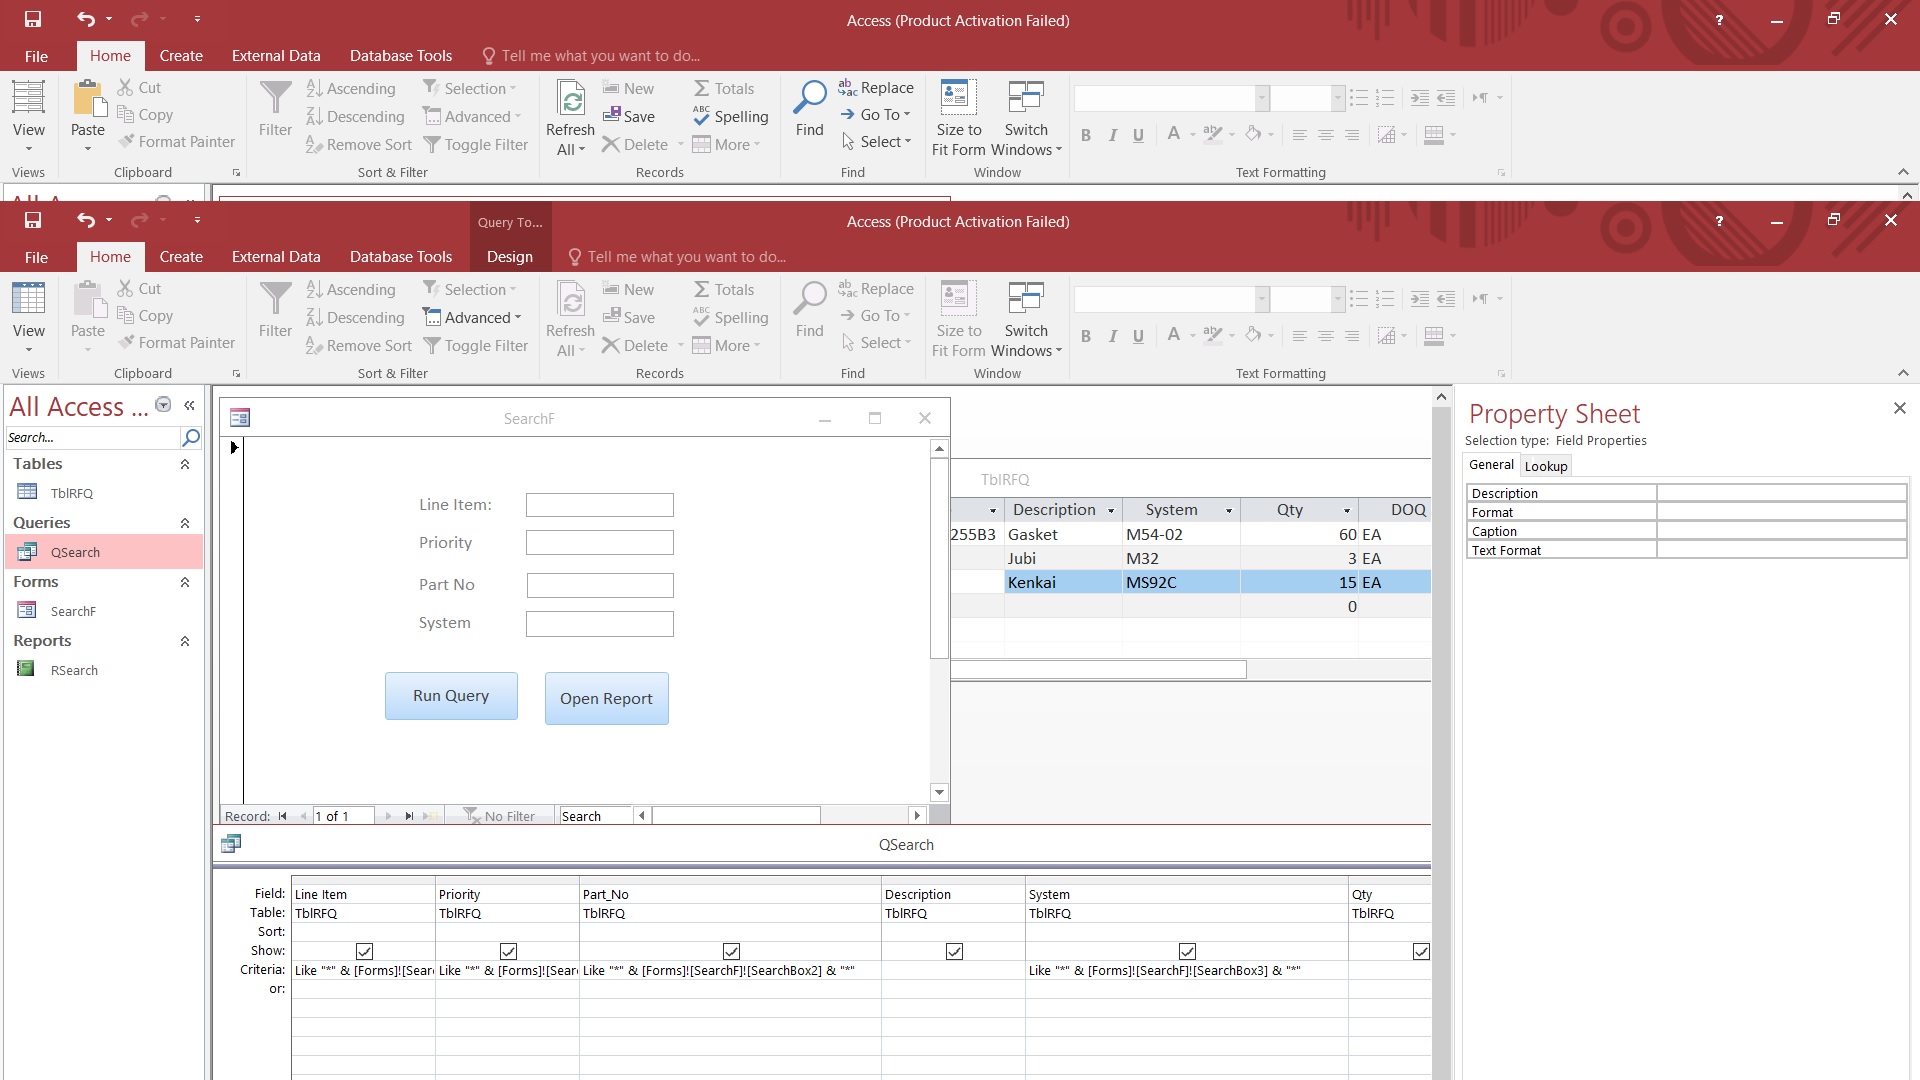Click Toggle Filter in upper ribbon

(476, 145)
